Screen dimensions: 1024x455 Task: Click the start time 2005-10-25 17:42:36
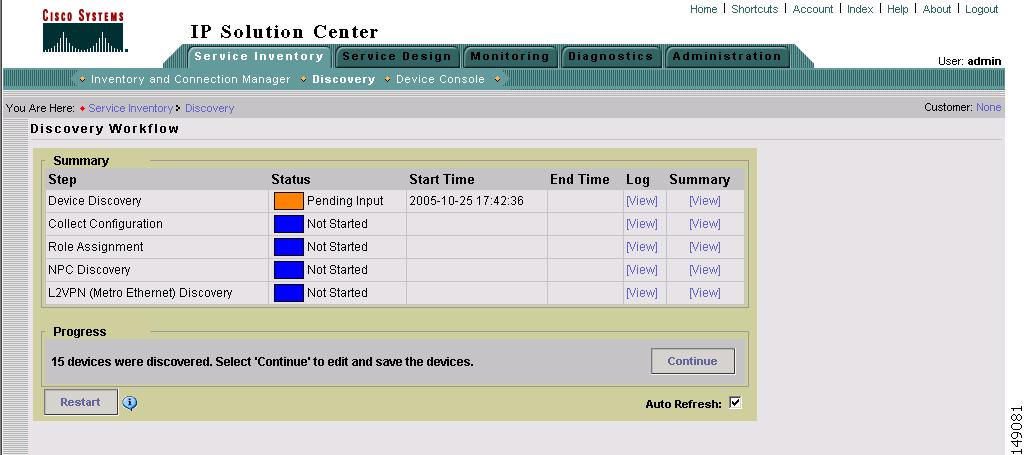click(x=466, y=201)
